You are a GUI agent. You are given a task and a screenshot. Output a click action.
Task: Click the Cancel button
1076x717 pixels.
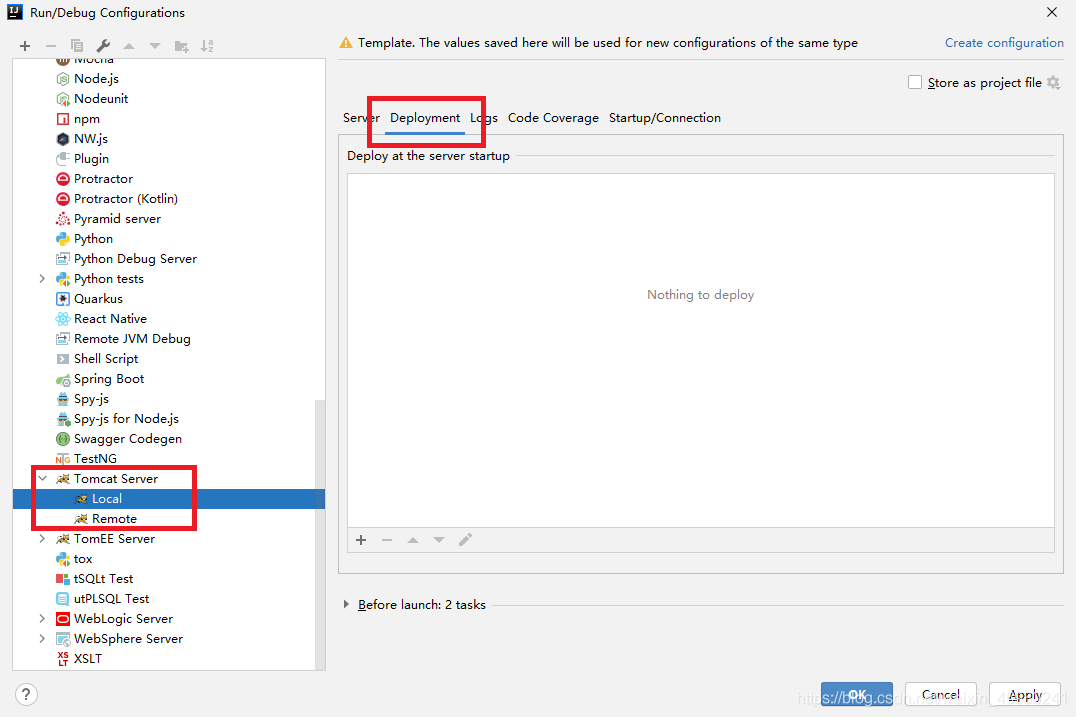point(941,694)
